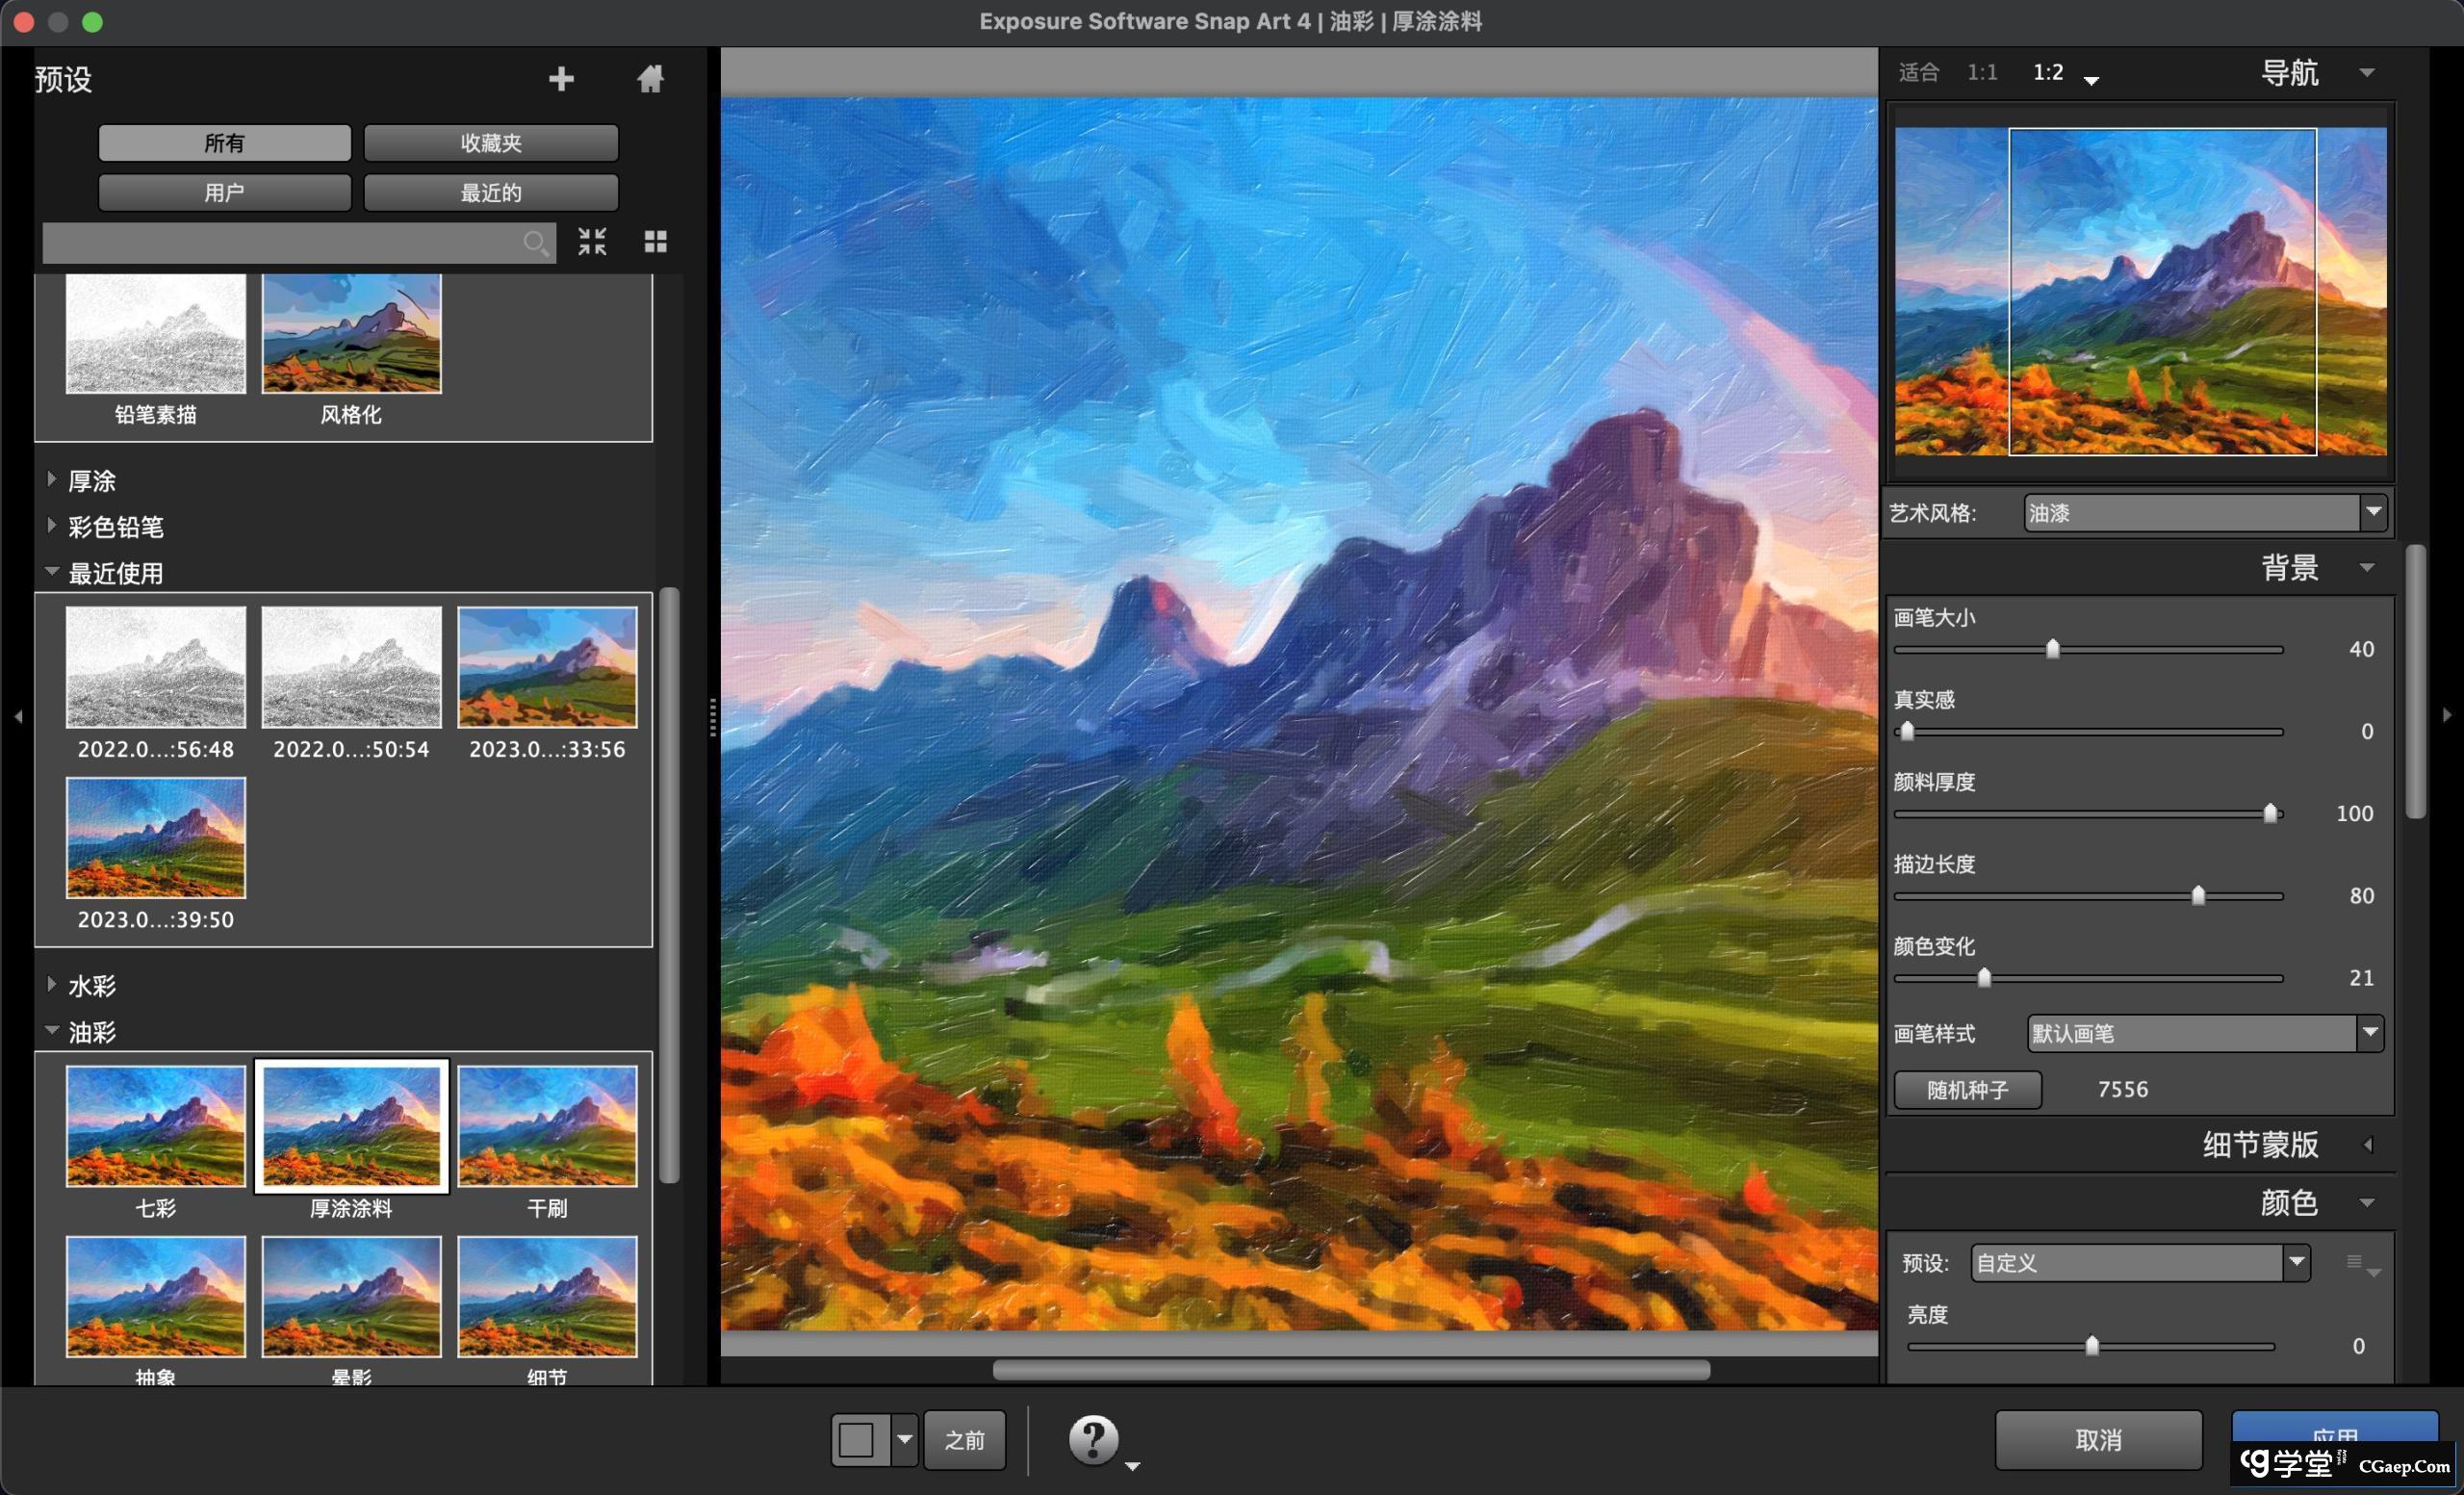Click the 取消 cancel button
Viewport: 2464px width, 1495px height.
click(x=2097, y=1440)
